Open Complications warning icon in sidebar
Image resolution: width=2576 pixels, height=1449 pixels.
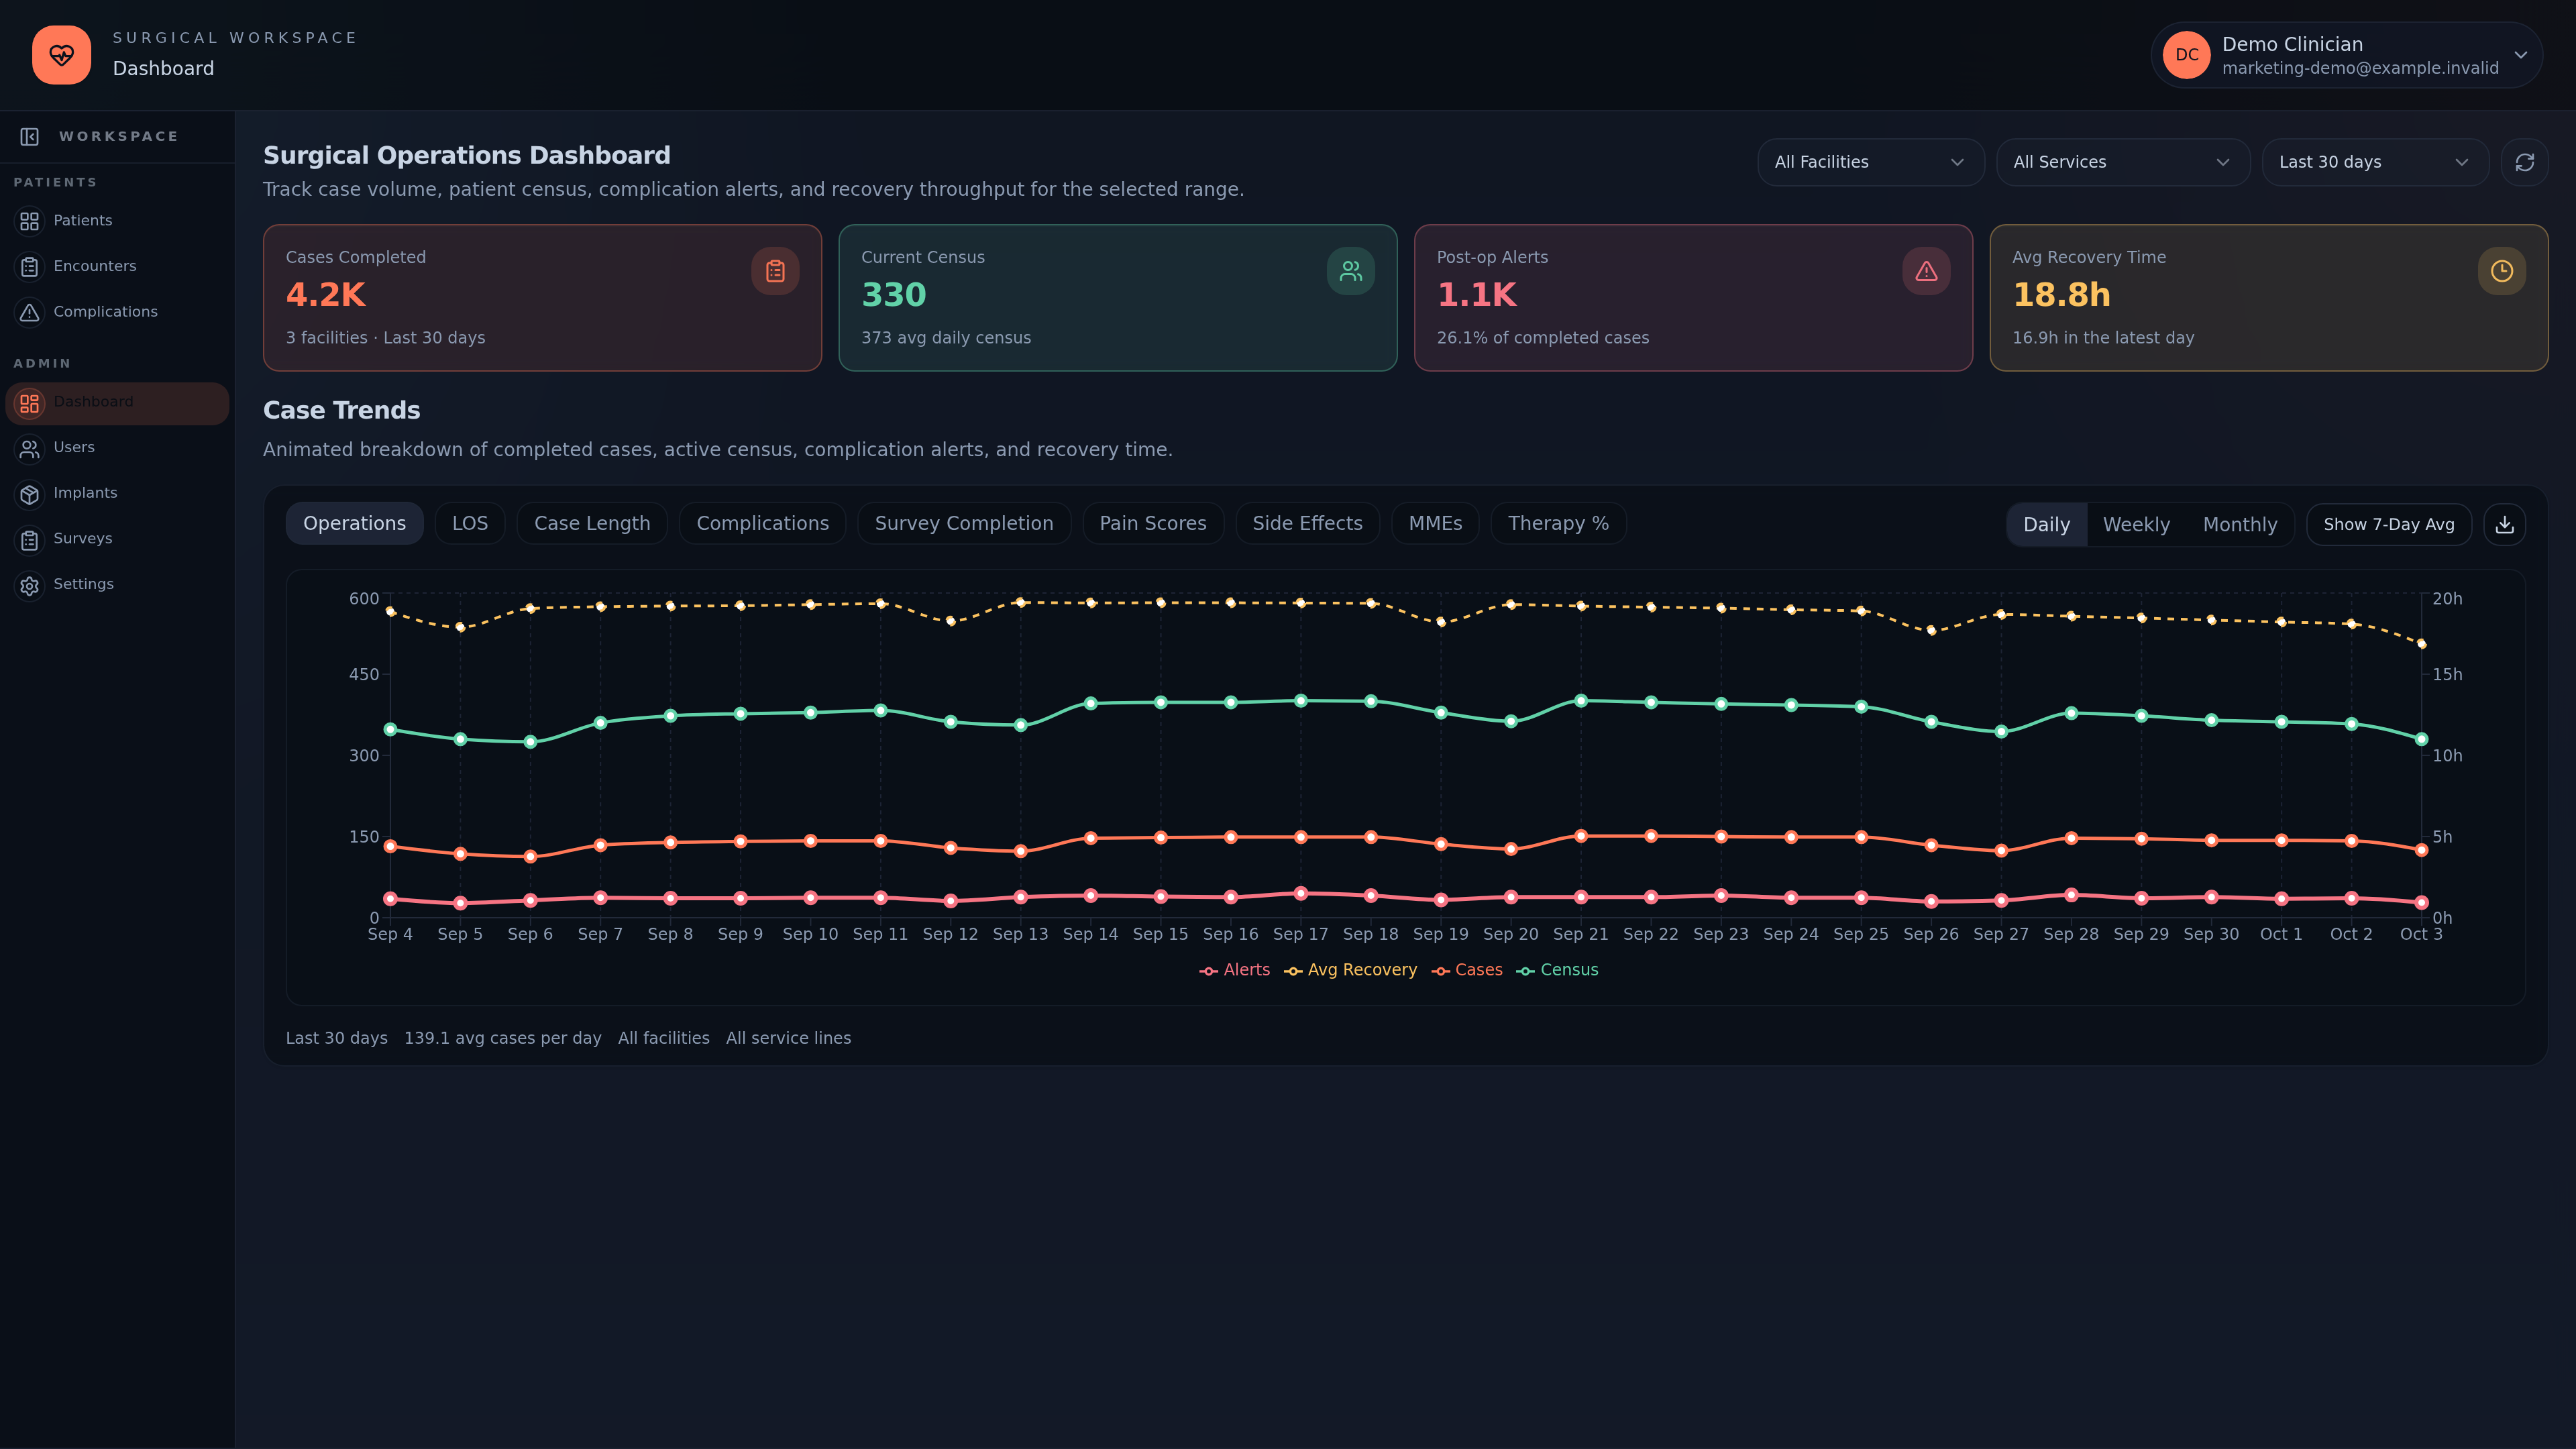[30, 312]
